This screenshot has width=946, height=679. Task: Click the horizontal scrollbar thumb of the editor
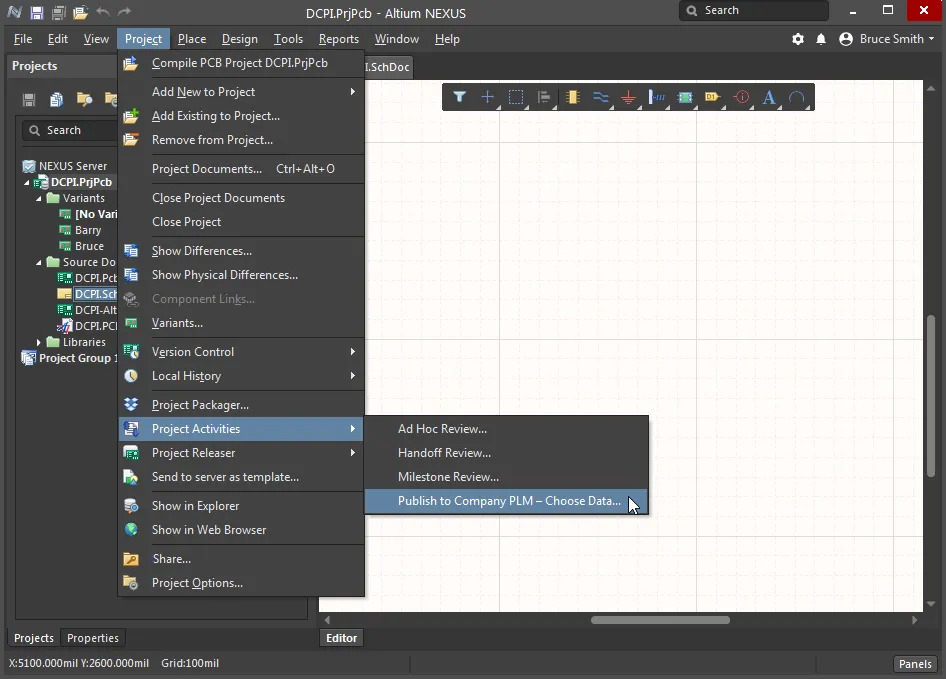click(660, 620)
